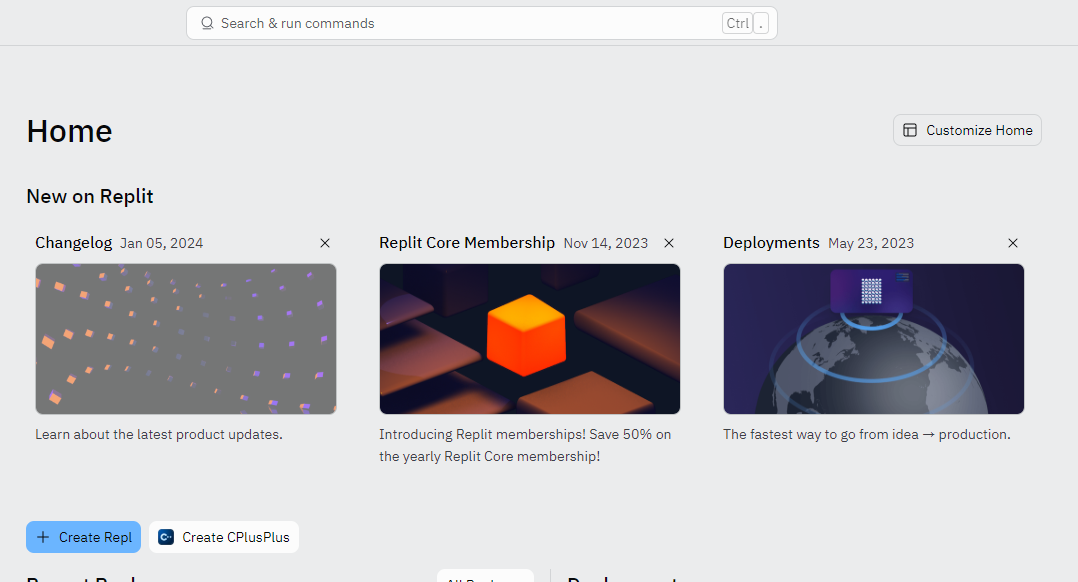Click the C++ language icon
Screen dimensions: 1078x582
pyautogui.click(x=166, y=537)
